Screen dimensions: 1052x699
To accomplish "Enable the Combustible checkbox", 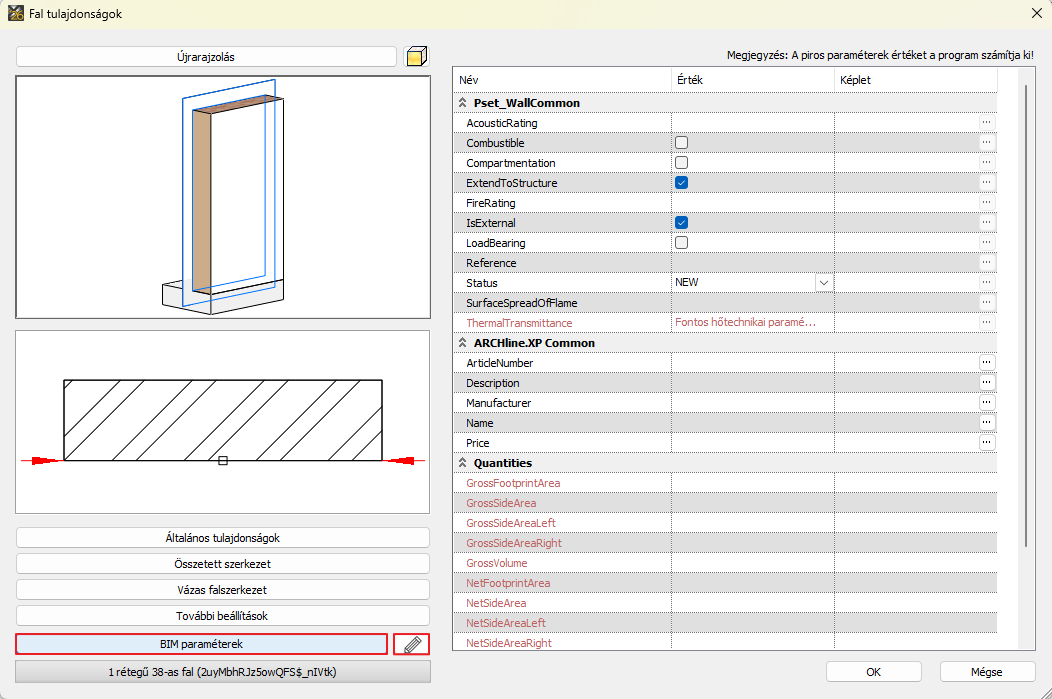I will click(x=681, y=143).
